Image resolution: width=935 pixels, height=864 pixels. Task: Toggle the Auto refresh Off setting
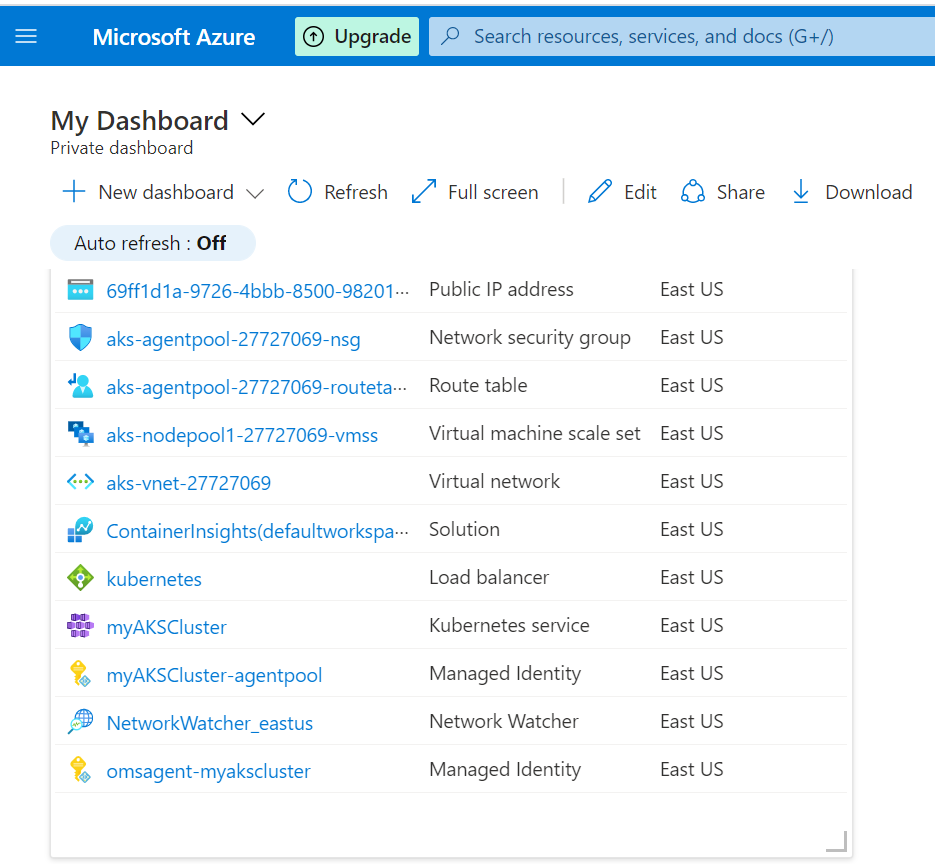click(x=152, y=243)
